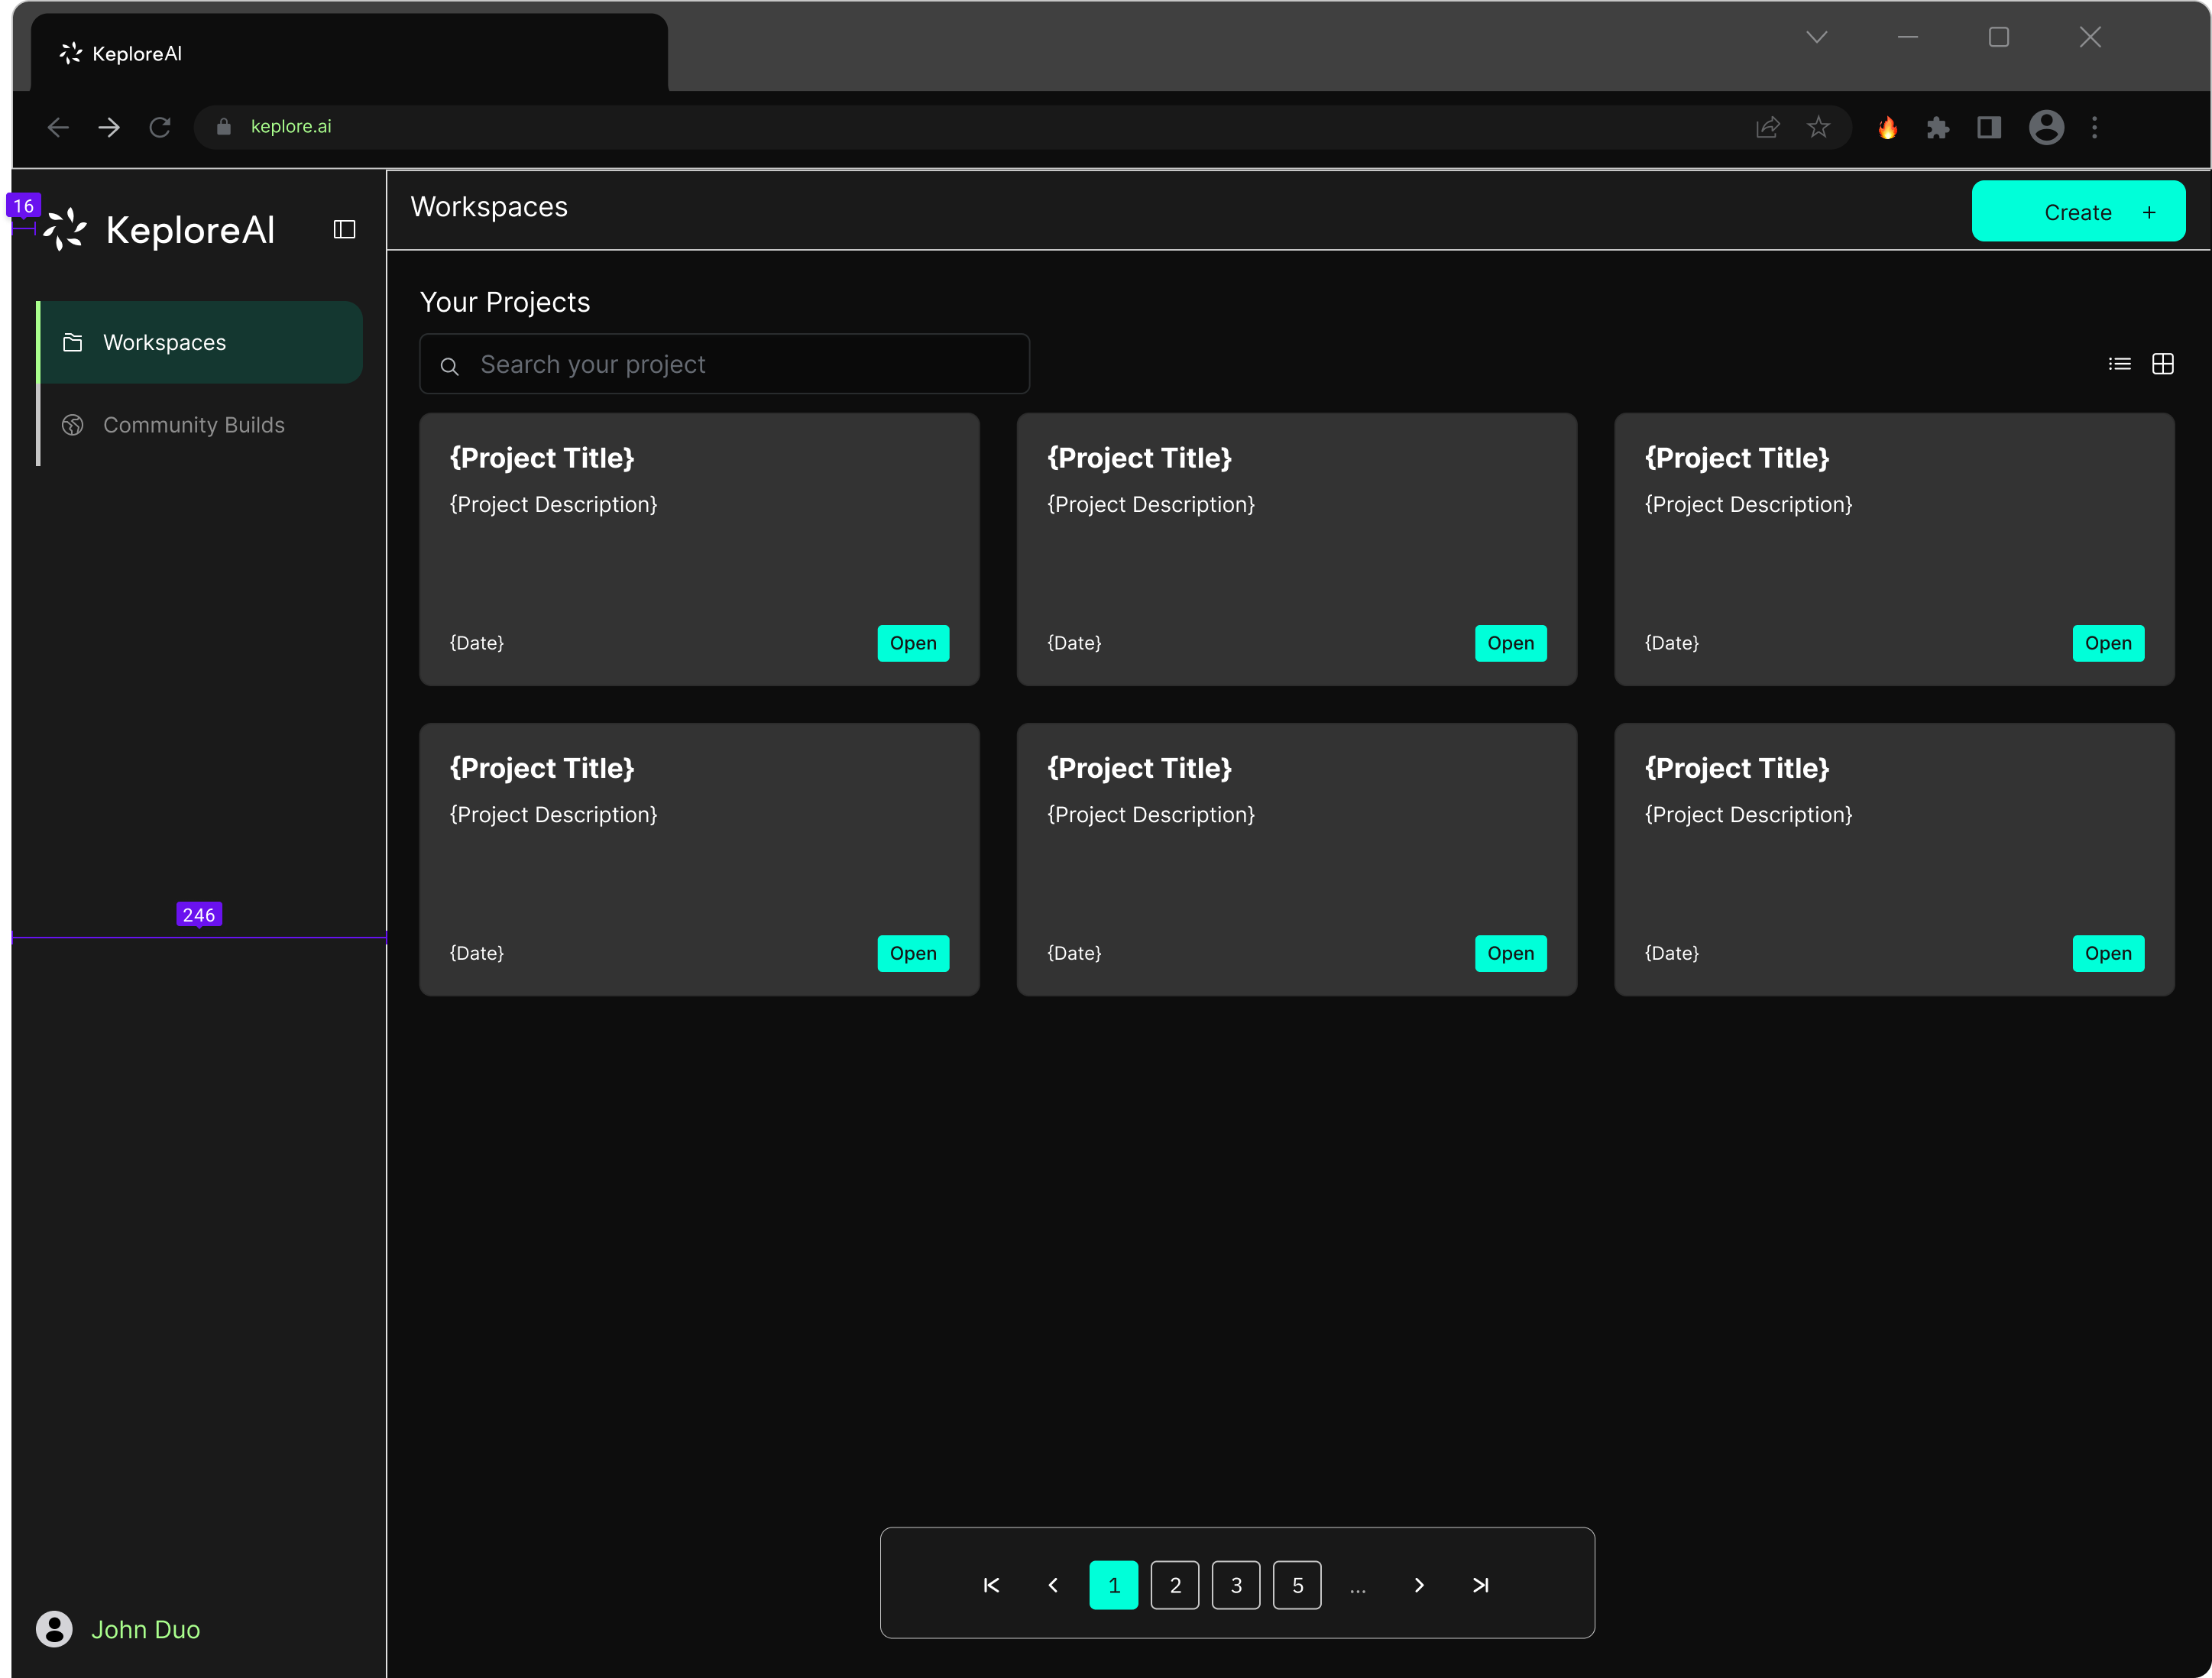This screenshot has width=2212, height=1678.
Task: Toggle grid view for projects
Action: [x=2163, y=363]
